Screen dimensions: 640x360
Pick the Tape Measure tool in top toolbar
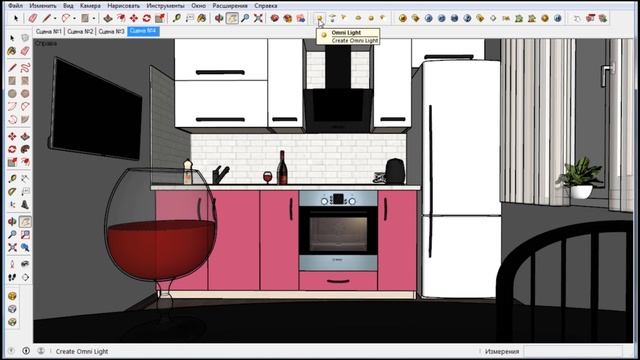176,18
